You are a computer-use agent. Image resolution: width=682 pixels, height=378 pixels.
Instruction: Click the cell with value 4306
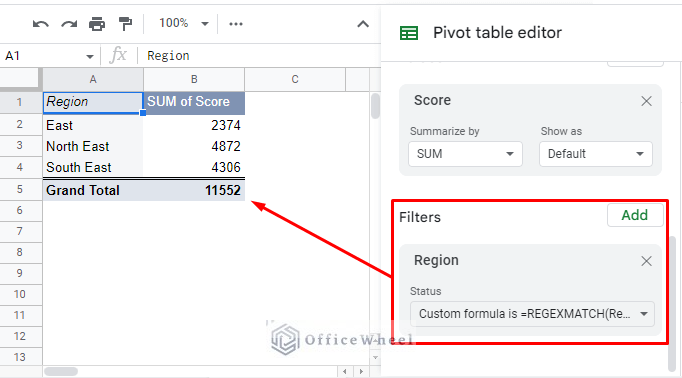click(x=194, y=167)
